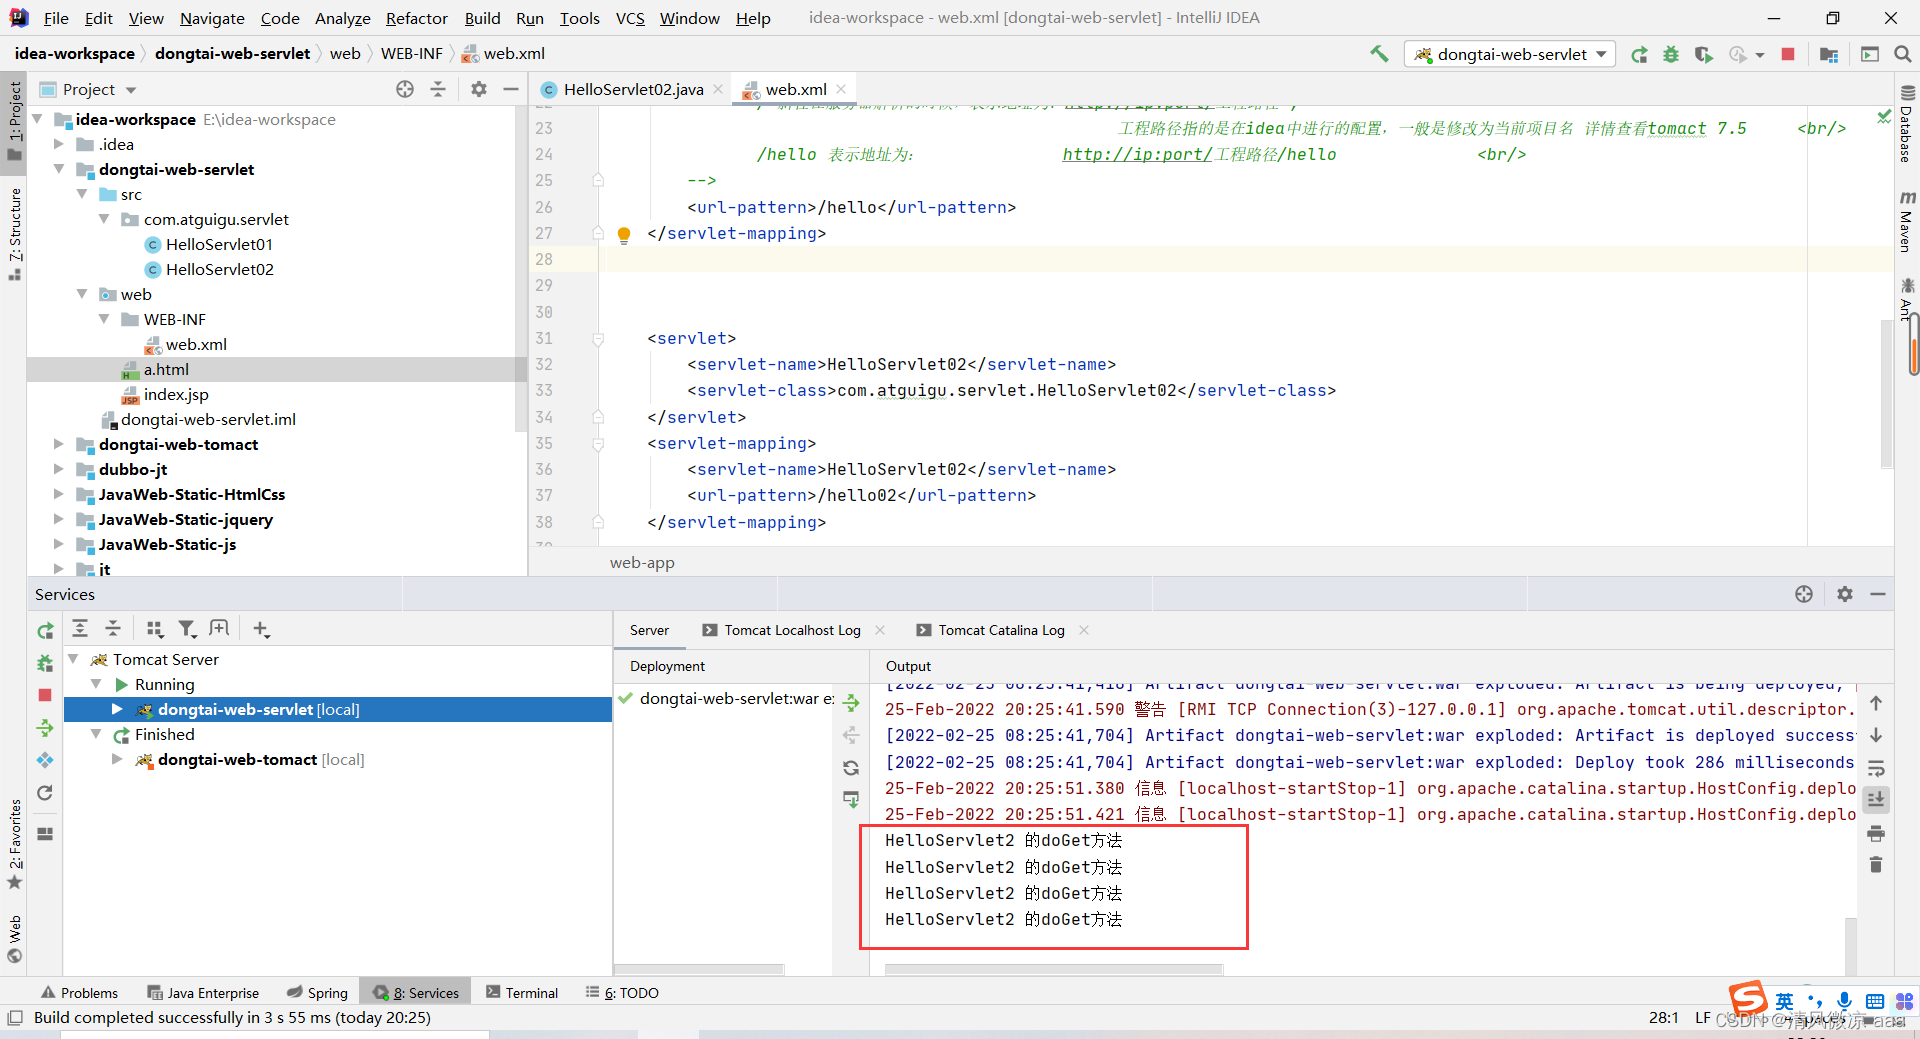Screen dimensions: 1920x1039
Task: Open Project panel settings gear
Action: pos(479,89)
